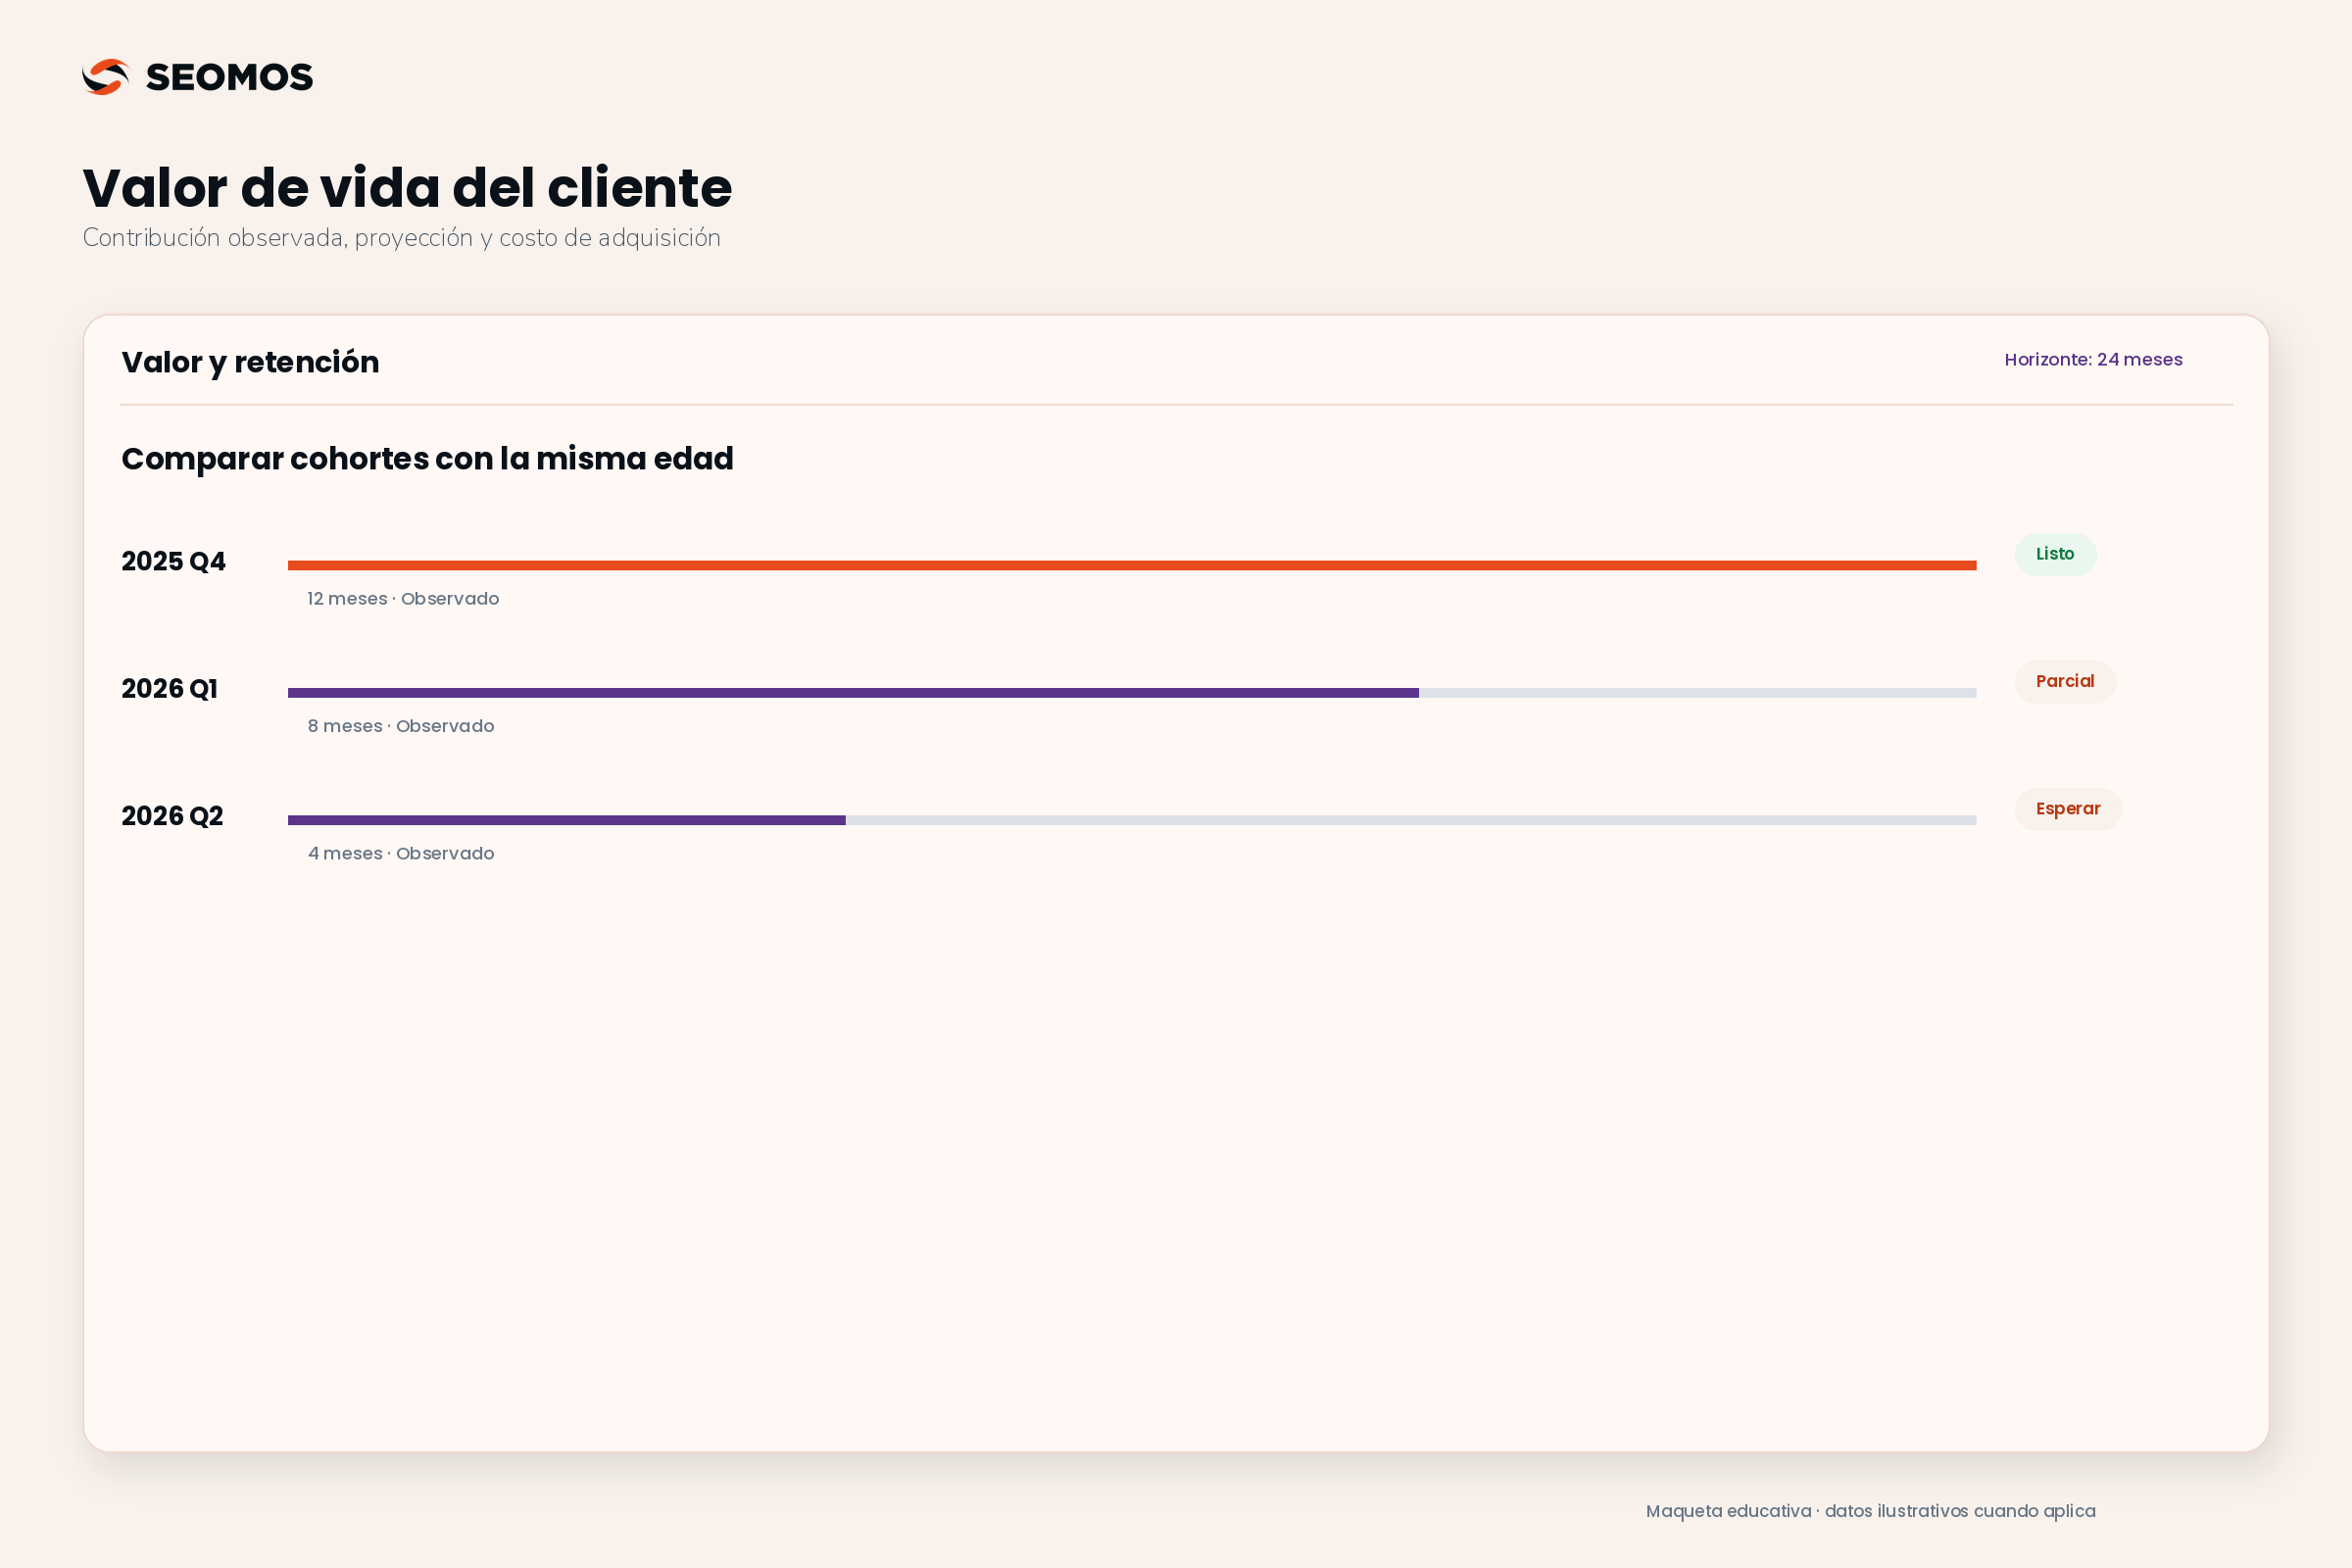
Task: Open the 'Horizonte: 24 meses' selector
Action: click(x=2093, y=360)
